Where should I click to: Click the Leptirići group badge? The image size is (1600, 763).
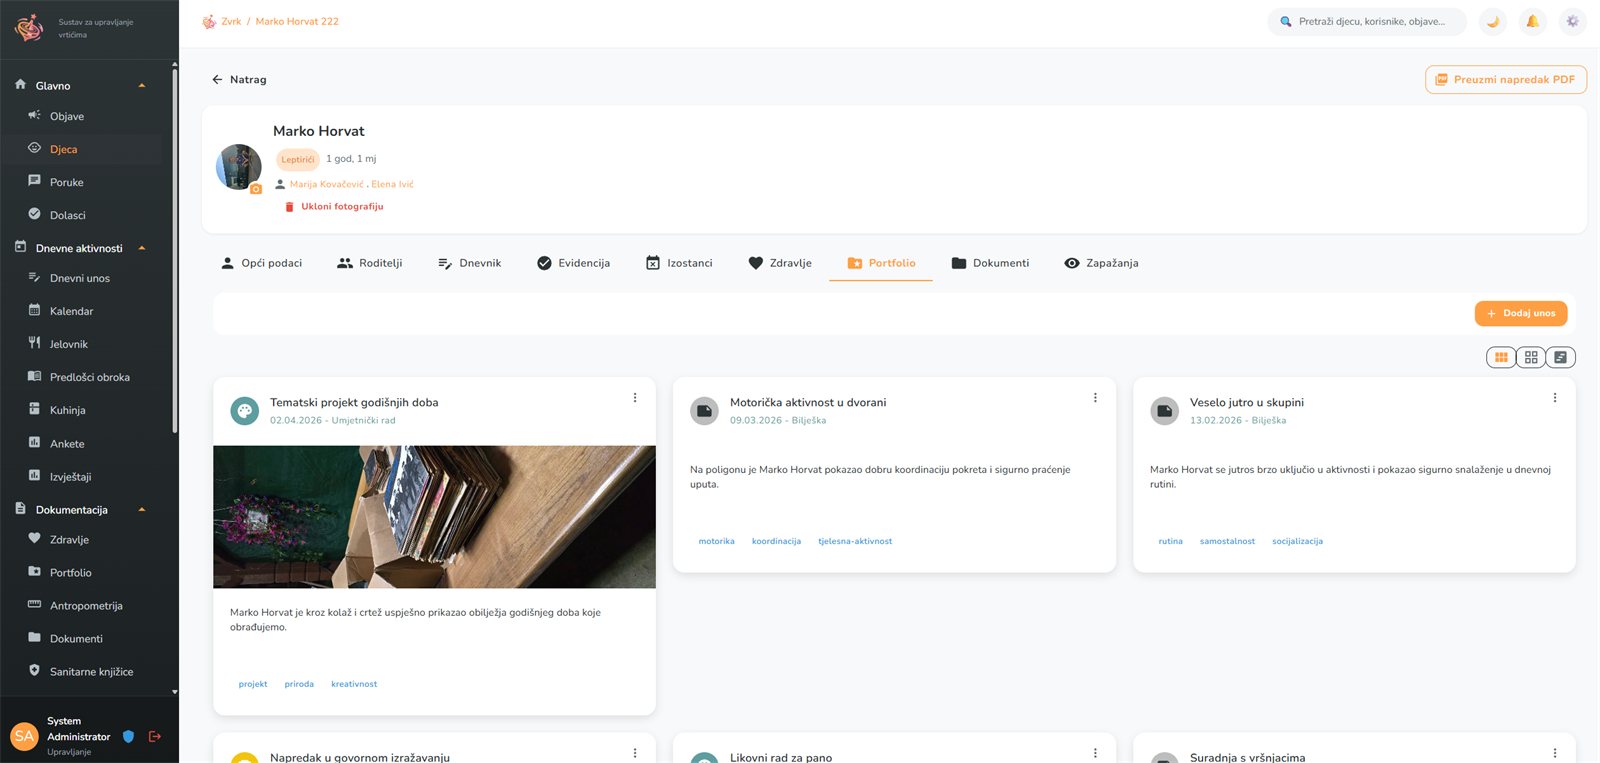point(297,159)
